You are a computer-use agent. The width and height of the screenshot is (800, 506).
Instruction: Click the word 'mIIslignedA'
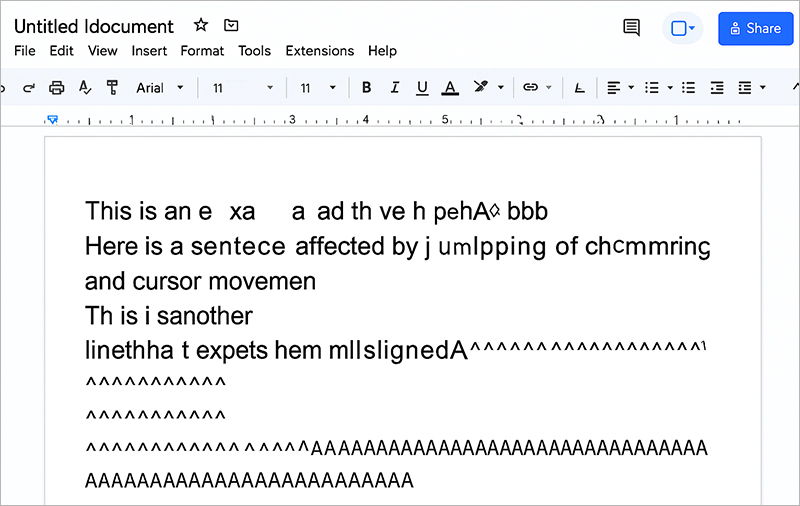tap(398, 351)
